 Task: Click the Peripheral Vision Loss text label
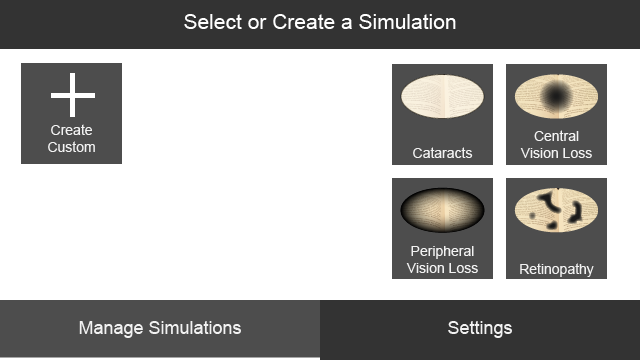(x=442, y=260)
